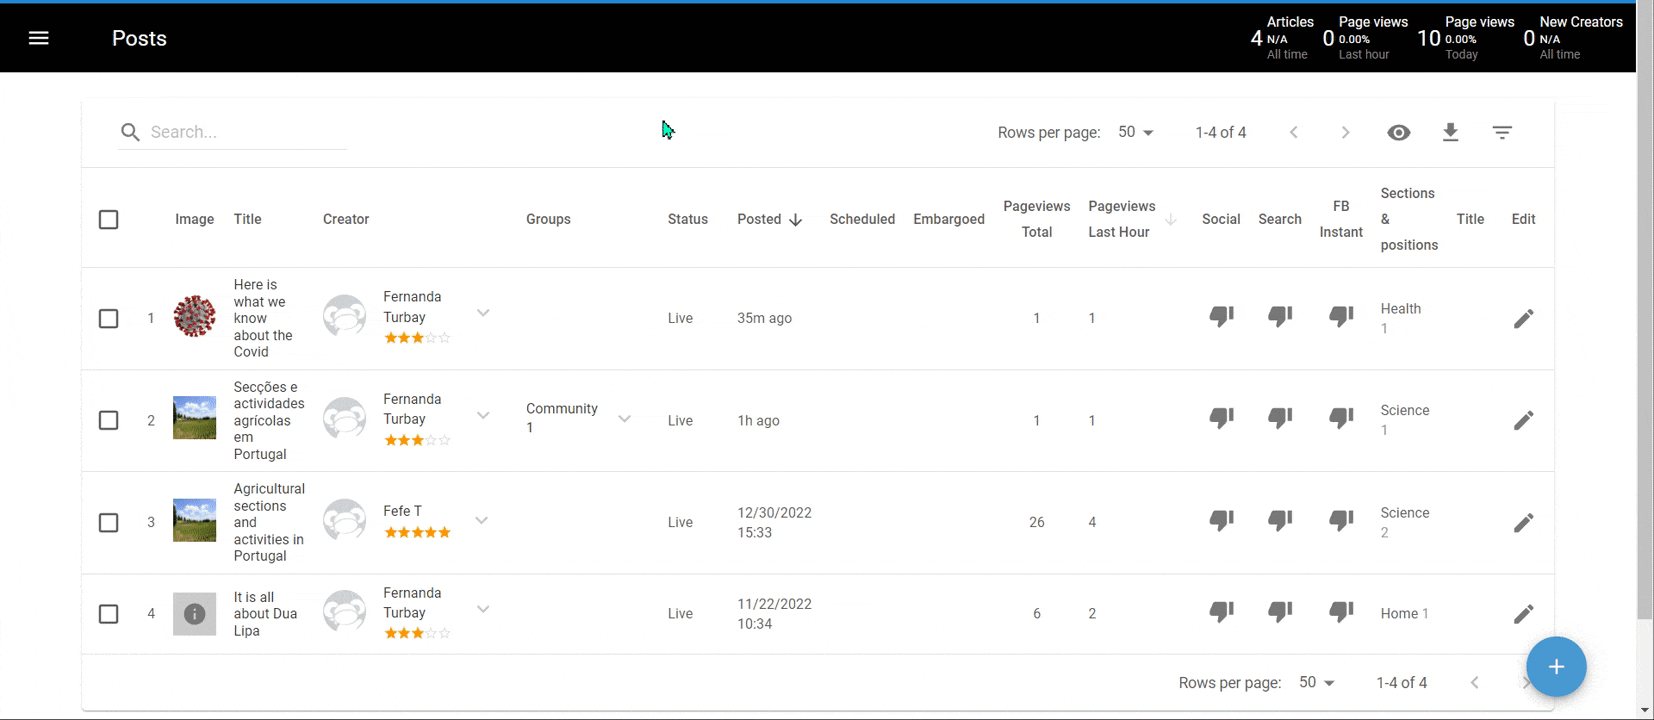Check the select-all checkbox in header
The image size is (1654, 720).
point(109,219)
